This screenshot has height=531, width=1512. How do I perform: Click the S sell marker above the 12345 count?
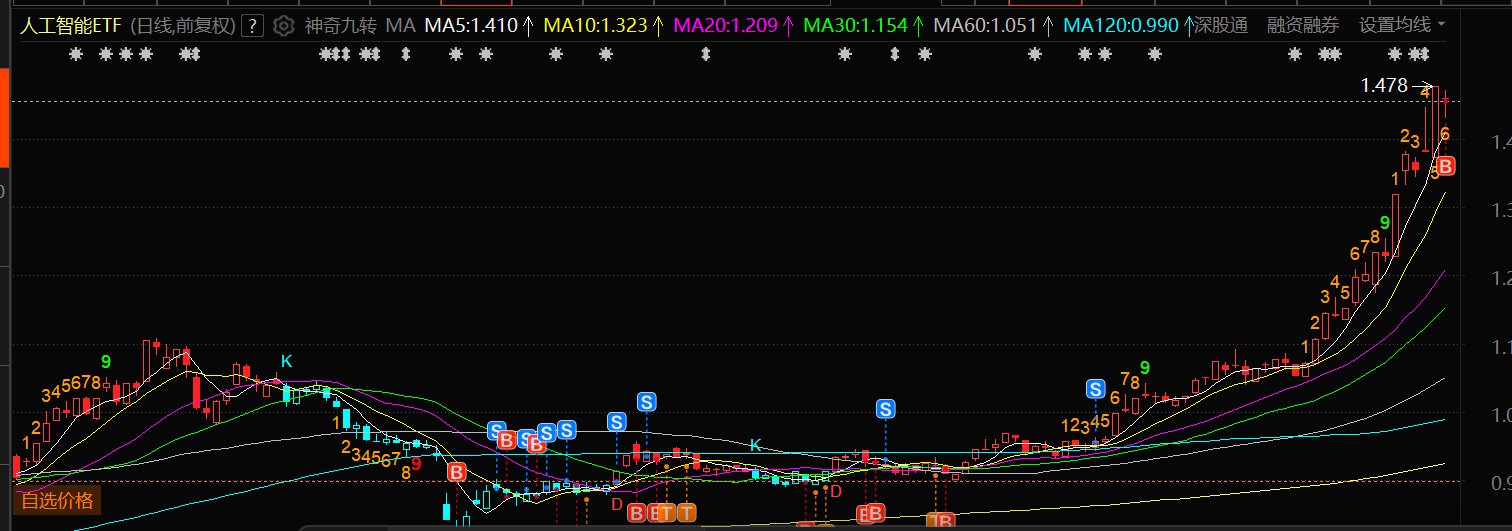pyautogui.click(x=1096, y=389)
